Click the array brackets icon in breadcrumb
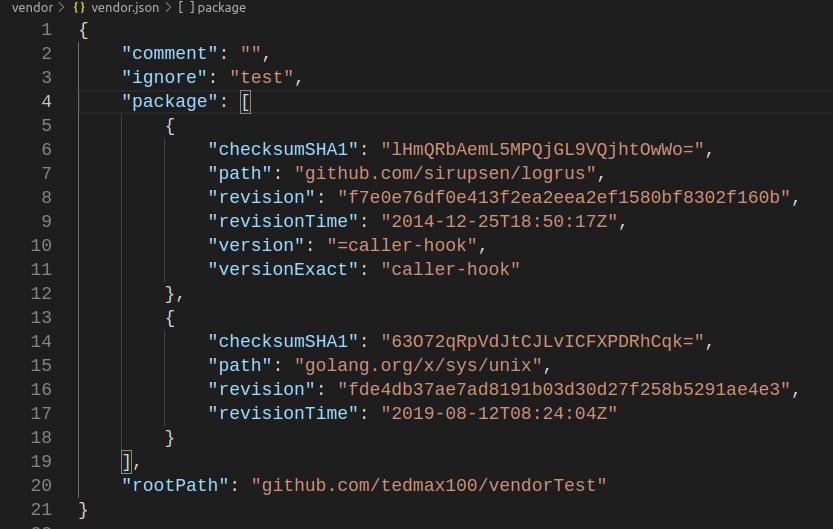This screenshot has height=529, width=833. pyautogui.click(x=186, y=7)
